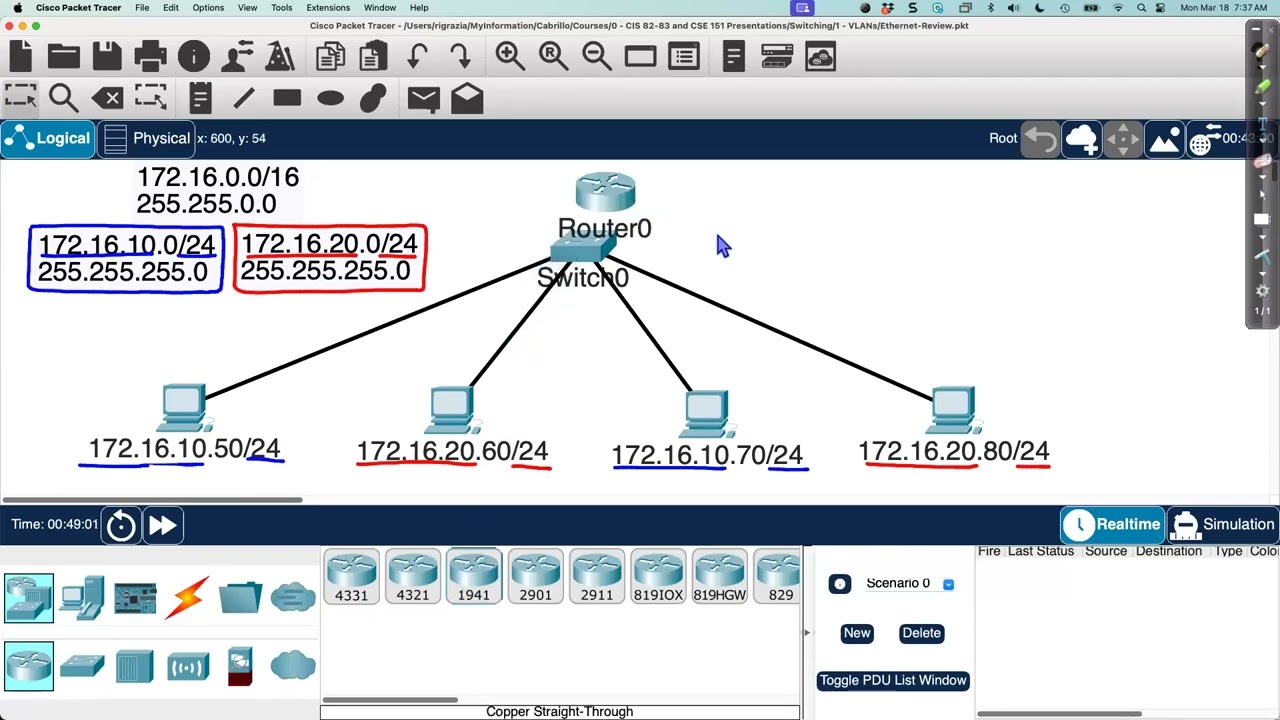Screen dimensions: 1280x720
Task: Zoom in on the workspace
Action: point(510,57)
